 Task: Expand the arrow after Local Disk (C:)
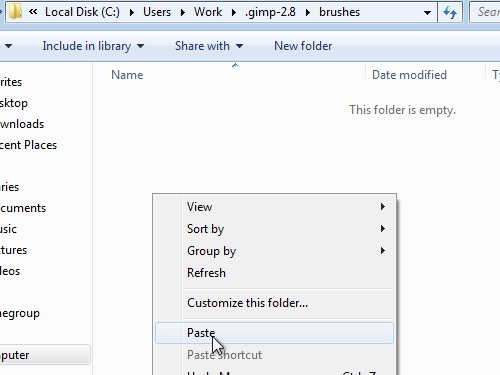tap(132, 13)
